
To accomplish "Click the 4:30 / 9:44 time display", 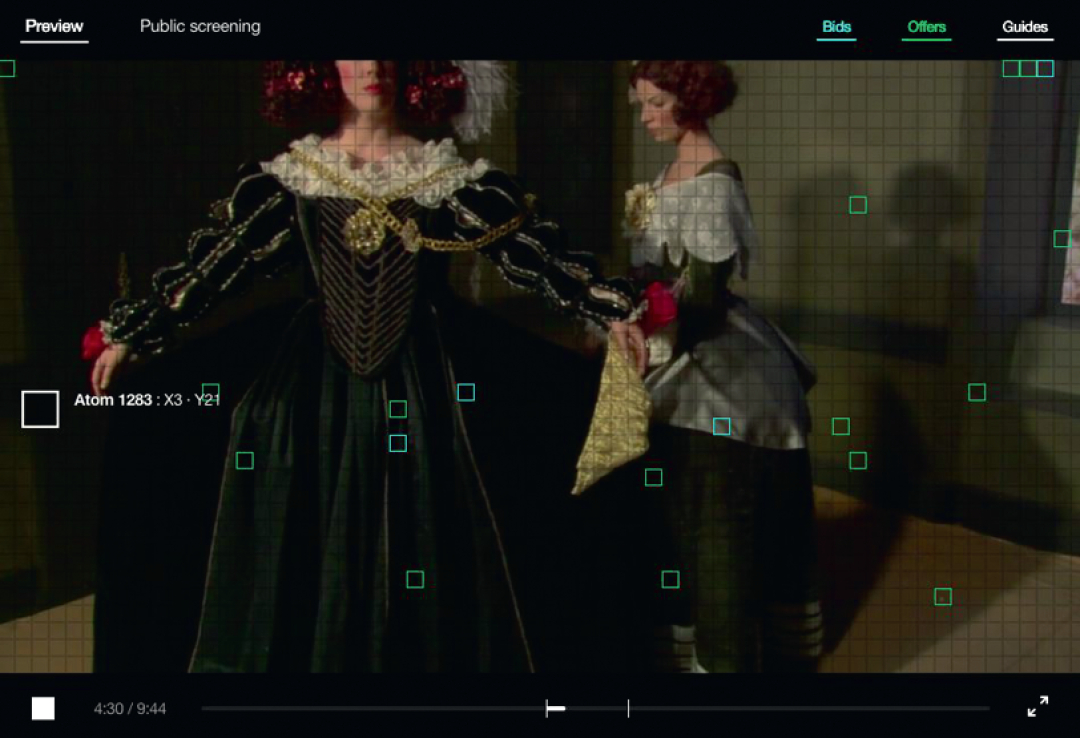I will click(x=130, y=709).
